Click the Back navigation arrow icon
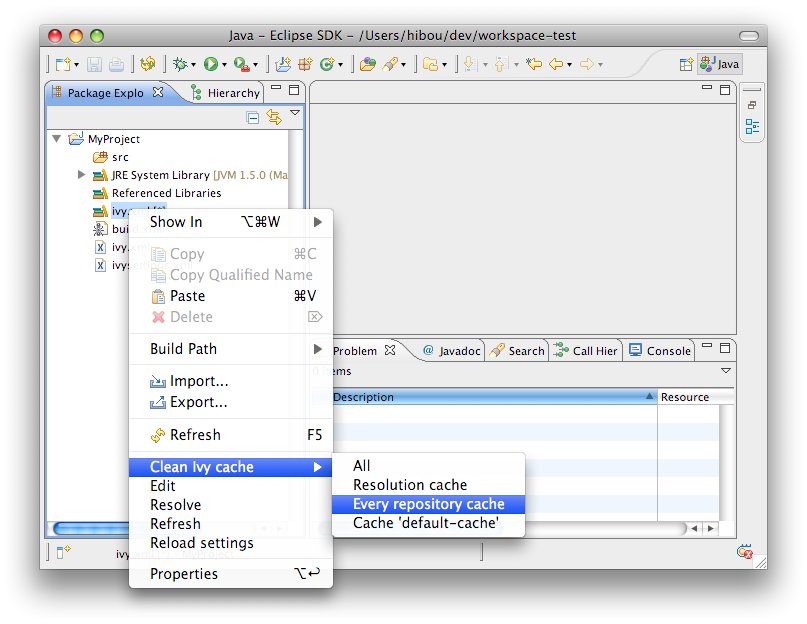Image resolution: width=807 pixels, height=624 pixels. (x=557, y=64)
